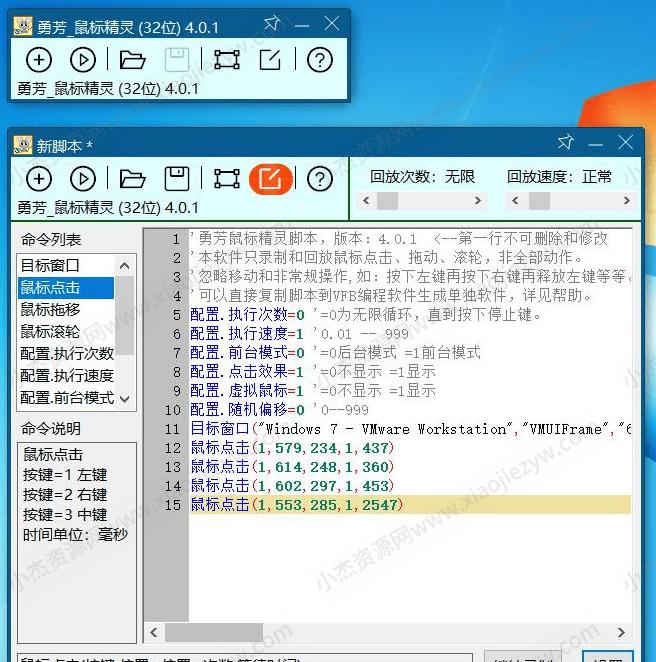Click the command list's up arrow

(125, 266)
